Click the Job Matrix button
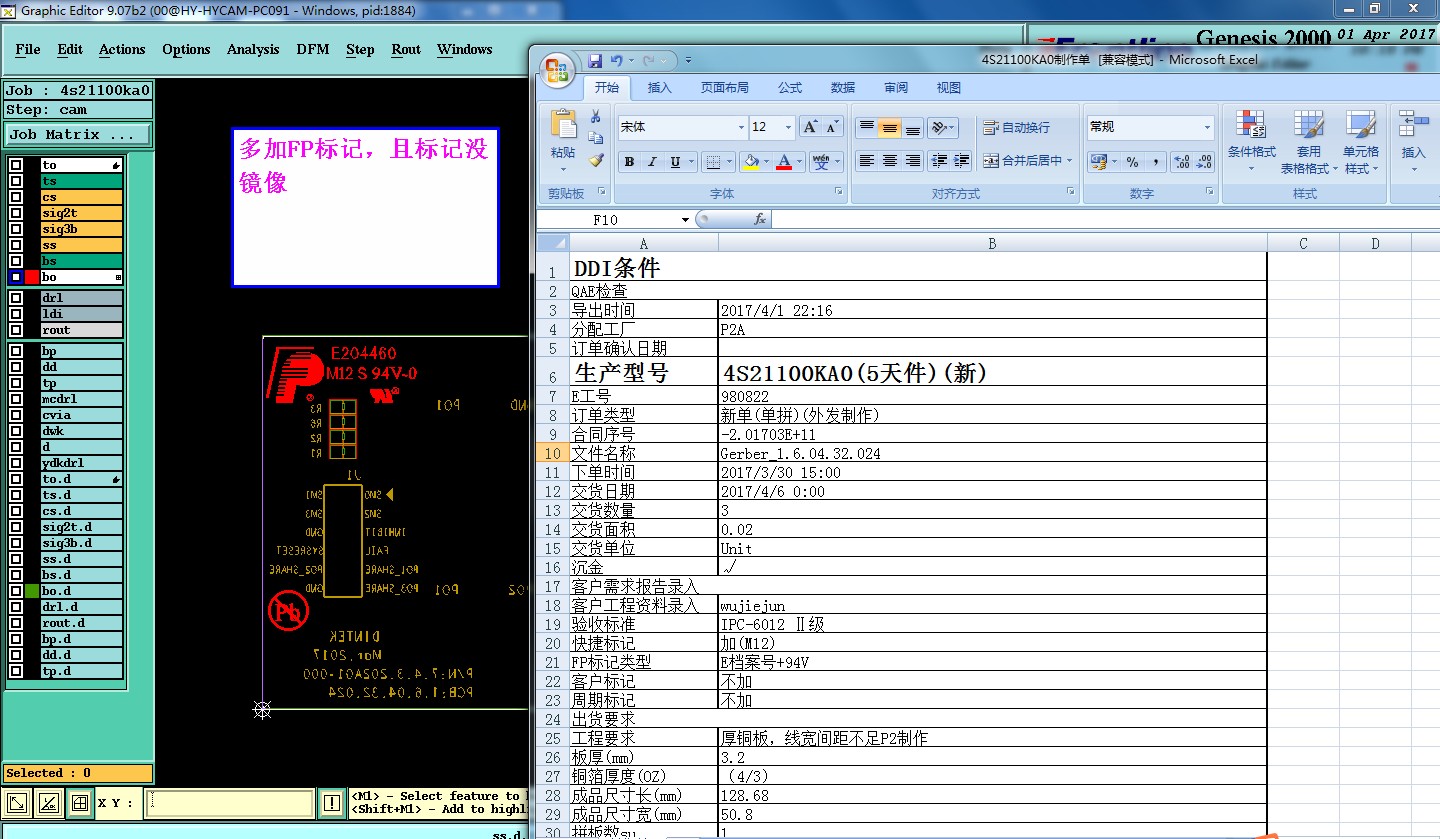This screenshot has height=839, width=1440. coord(79,134)
